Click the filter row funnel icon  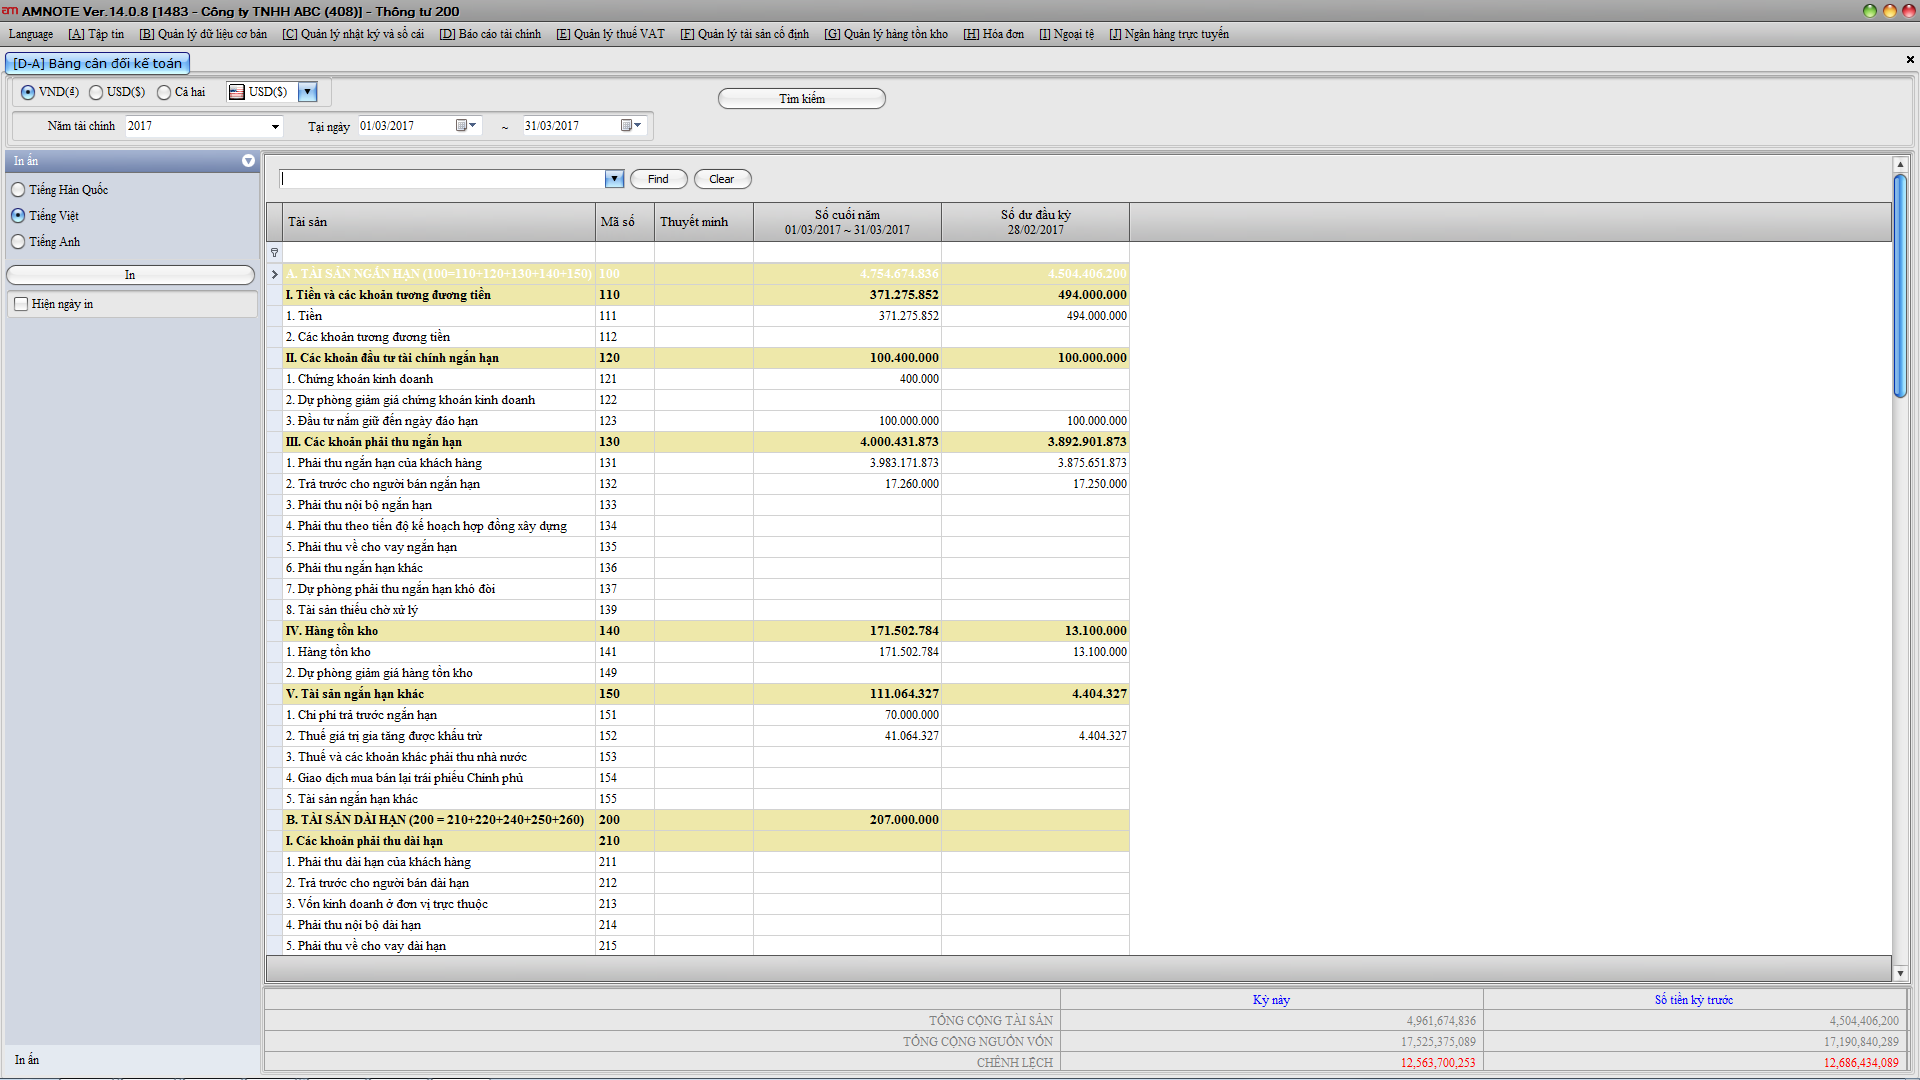[275, 253]
